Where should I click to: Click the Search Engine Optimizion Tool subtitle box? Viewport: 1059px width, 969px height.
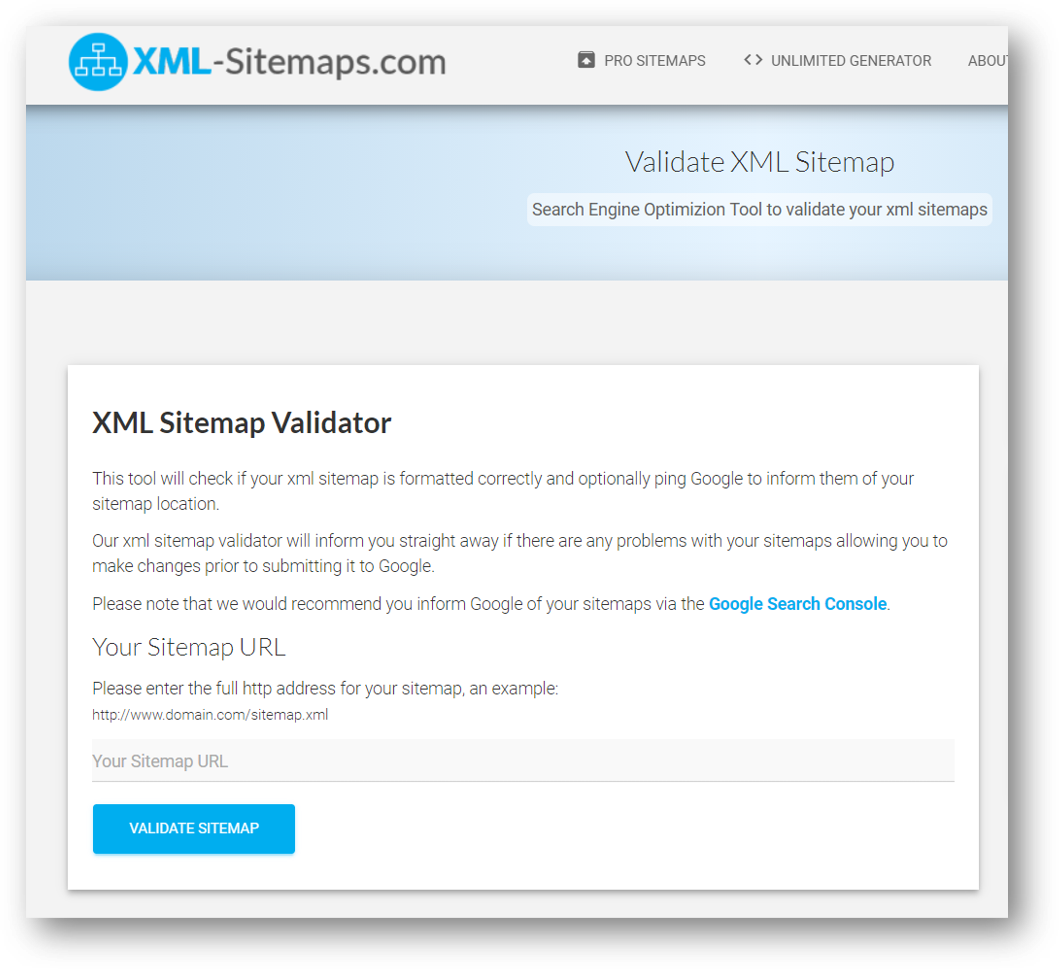coord(759,209)
